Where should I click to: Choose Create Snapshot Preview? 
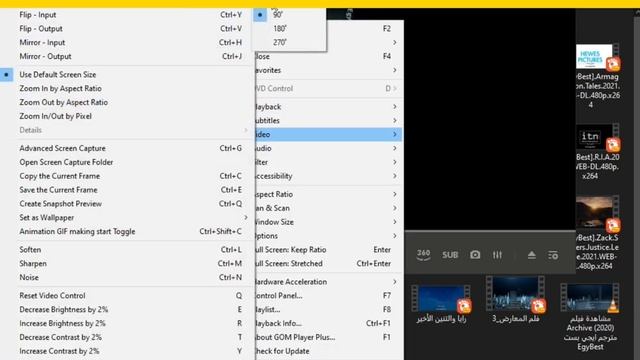click(126, 204)
